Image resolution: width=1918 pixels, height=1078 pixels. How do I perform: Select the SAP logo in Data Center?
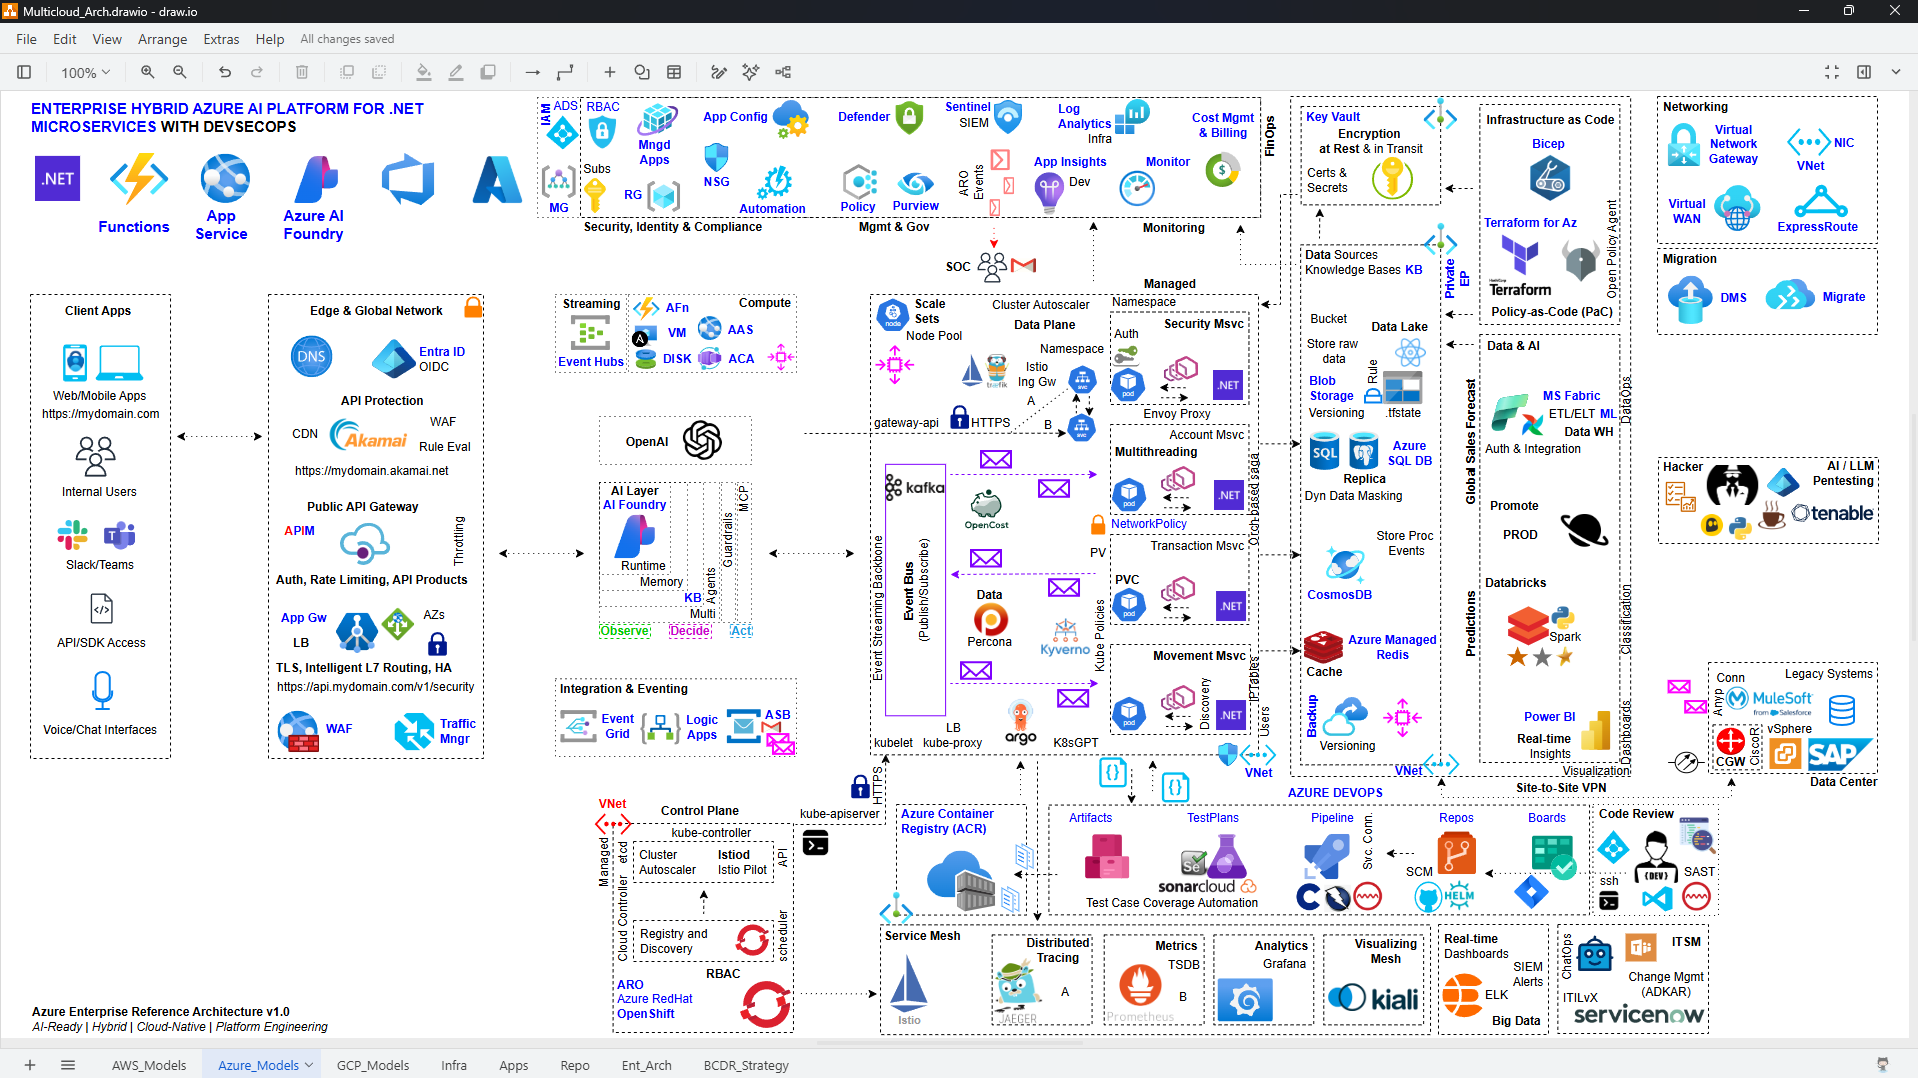[x=1840, y=754]
